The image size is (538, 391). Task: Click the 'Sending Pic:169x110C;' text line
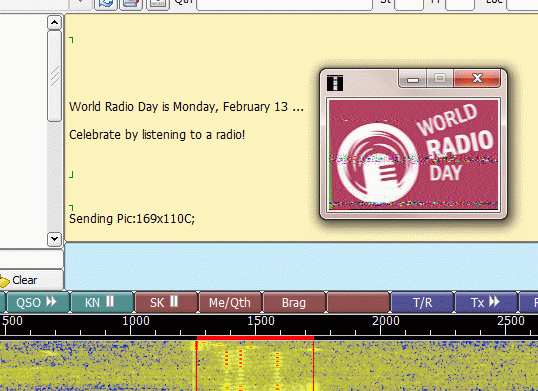(132, 219)
